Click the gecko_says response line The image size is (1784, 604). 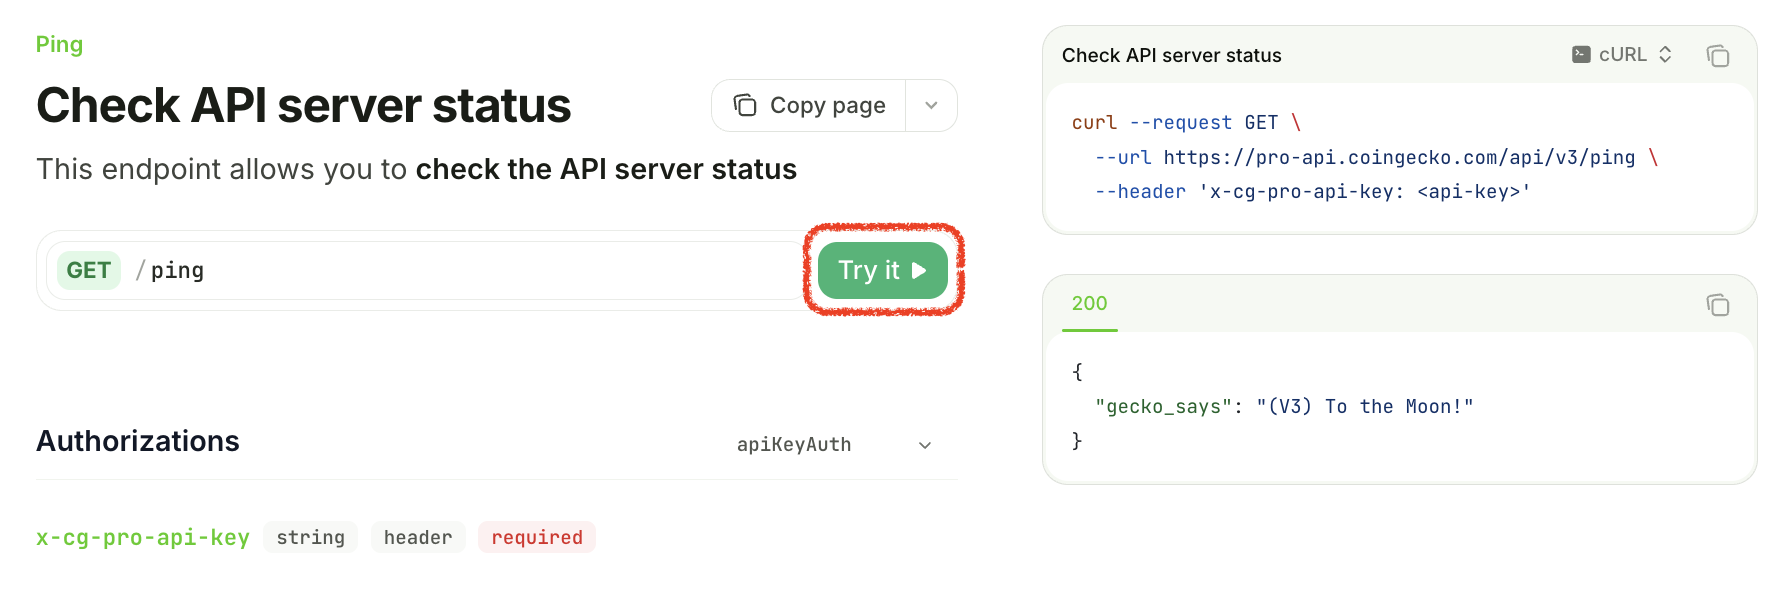point(1284,407)
